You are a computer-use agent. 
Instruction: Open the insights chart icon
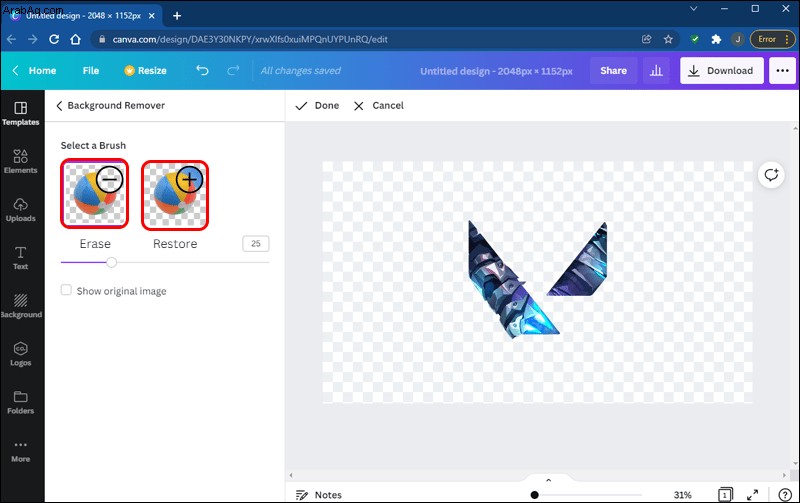656,70
